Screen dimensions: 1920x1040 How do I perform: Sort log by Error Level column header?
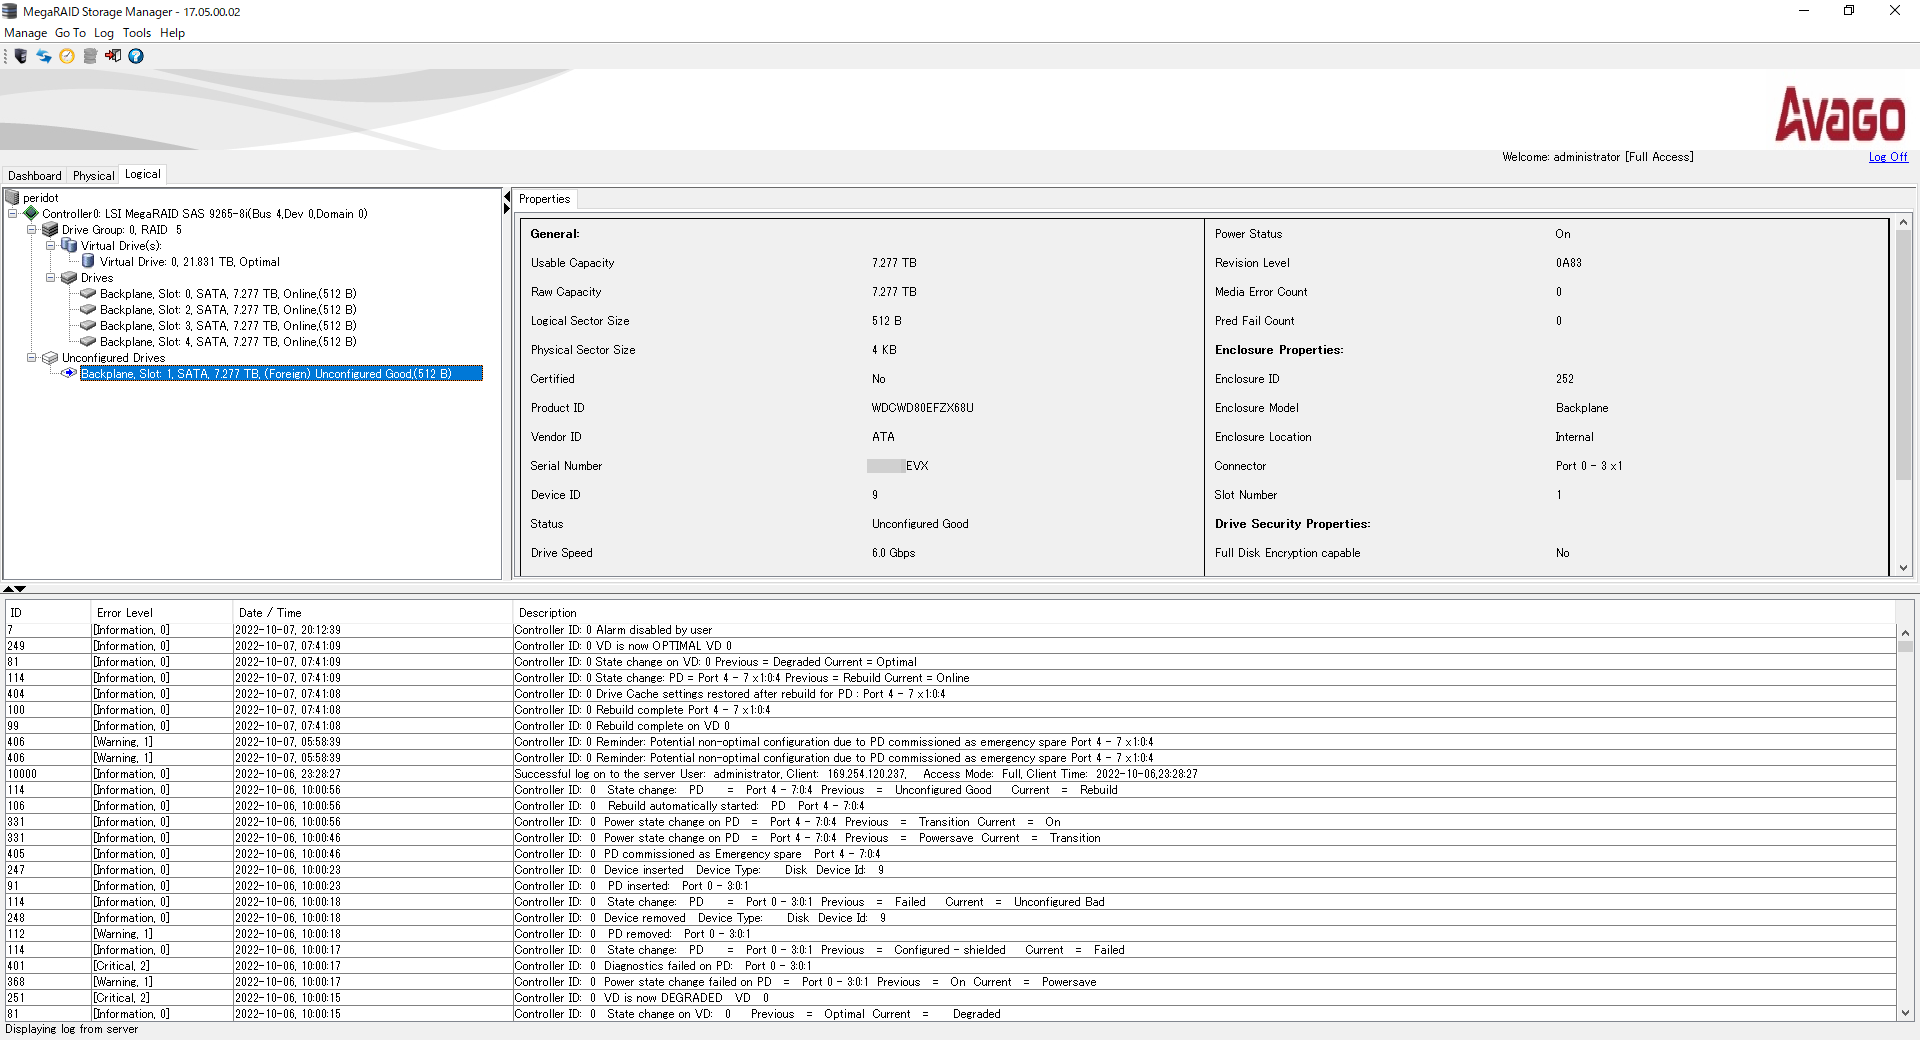click(162, 613)
